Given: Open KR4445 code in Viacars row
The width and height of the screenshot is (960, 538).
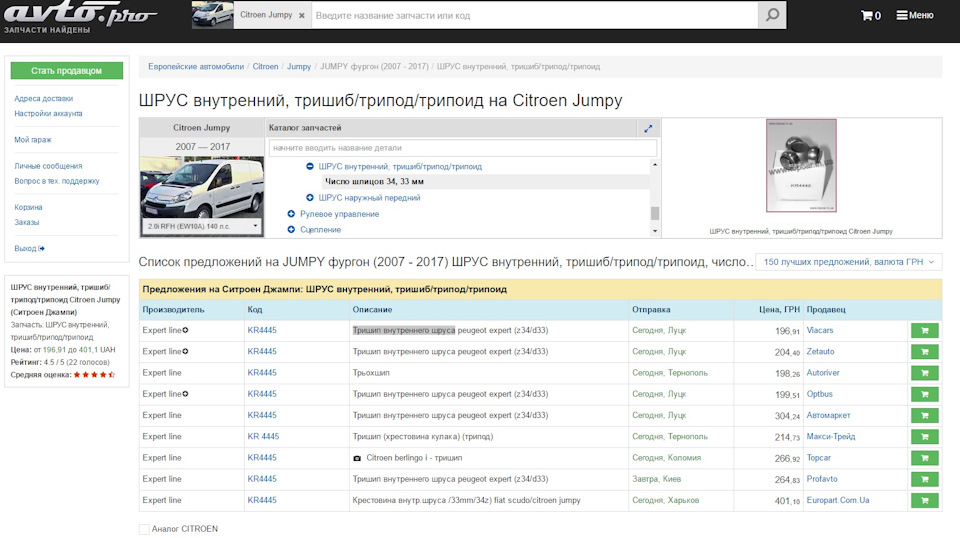Looking at the screenshot, I should (262, 330).
